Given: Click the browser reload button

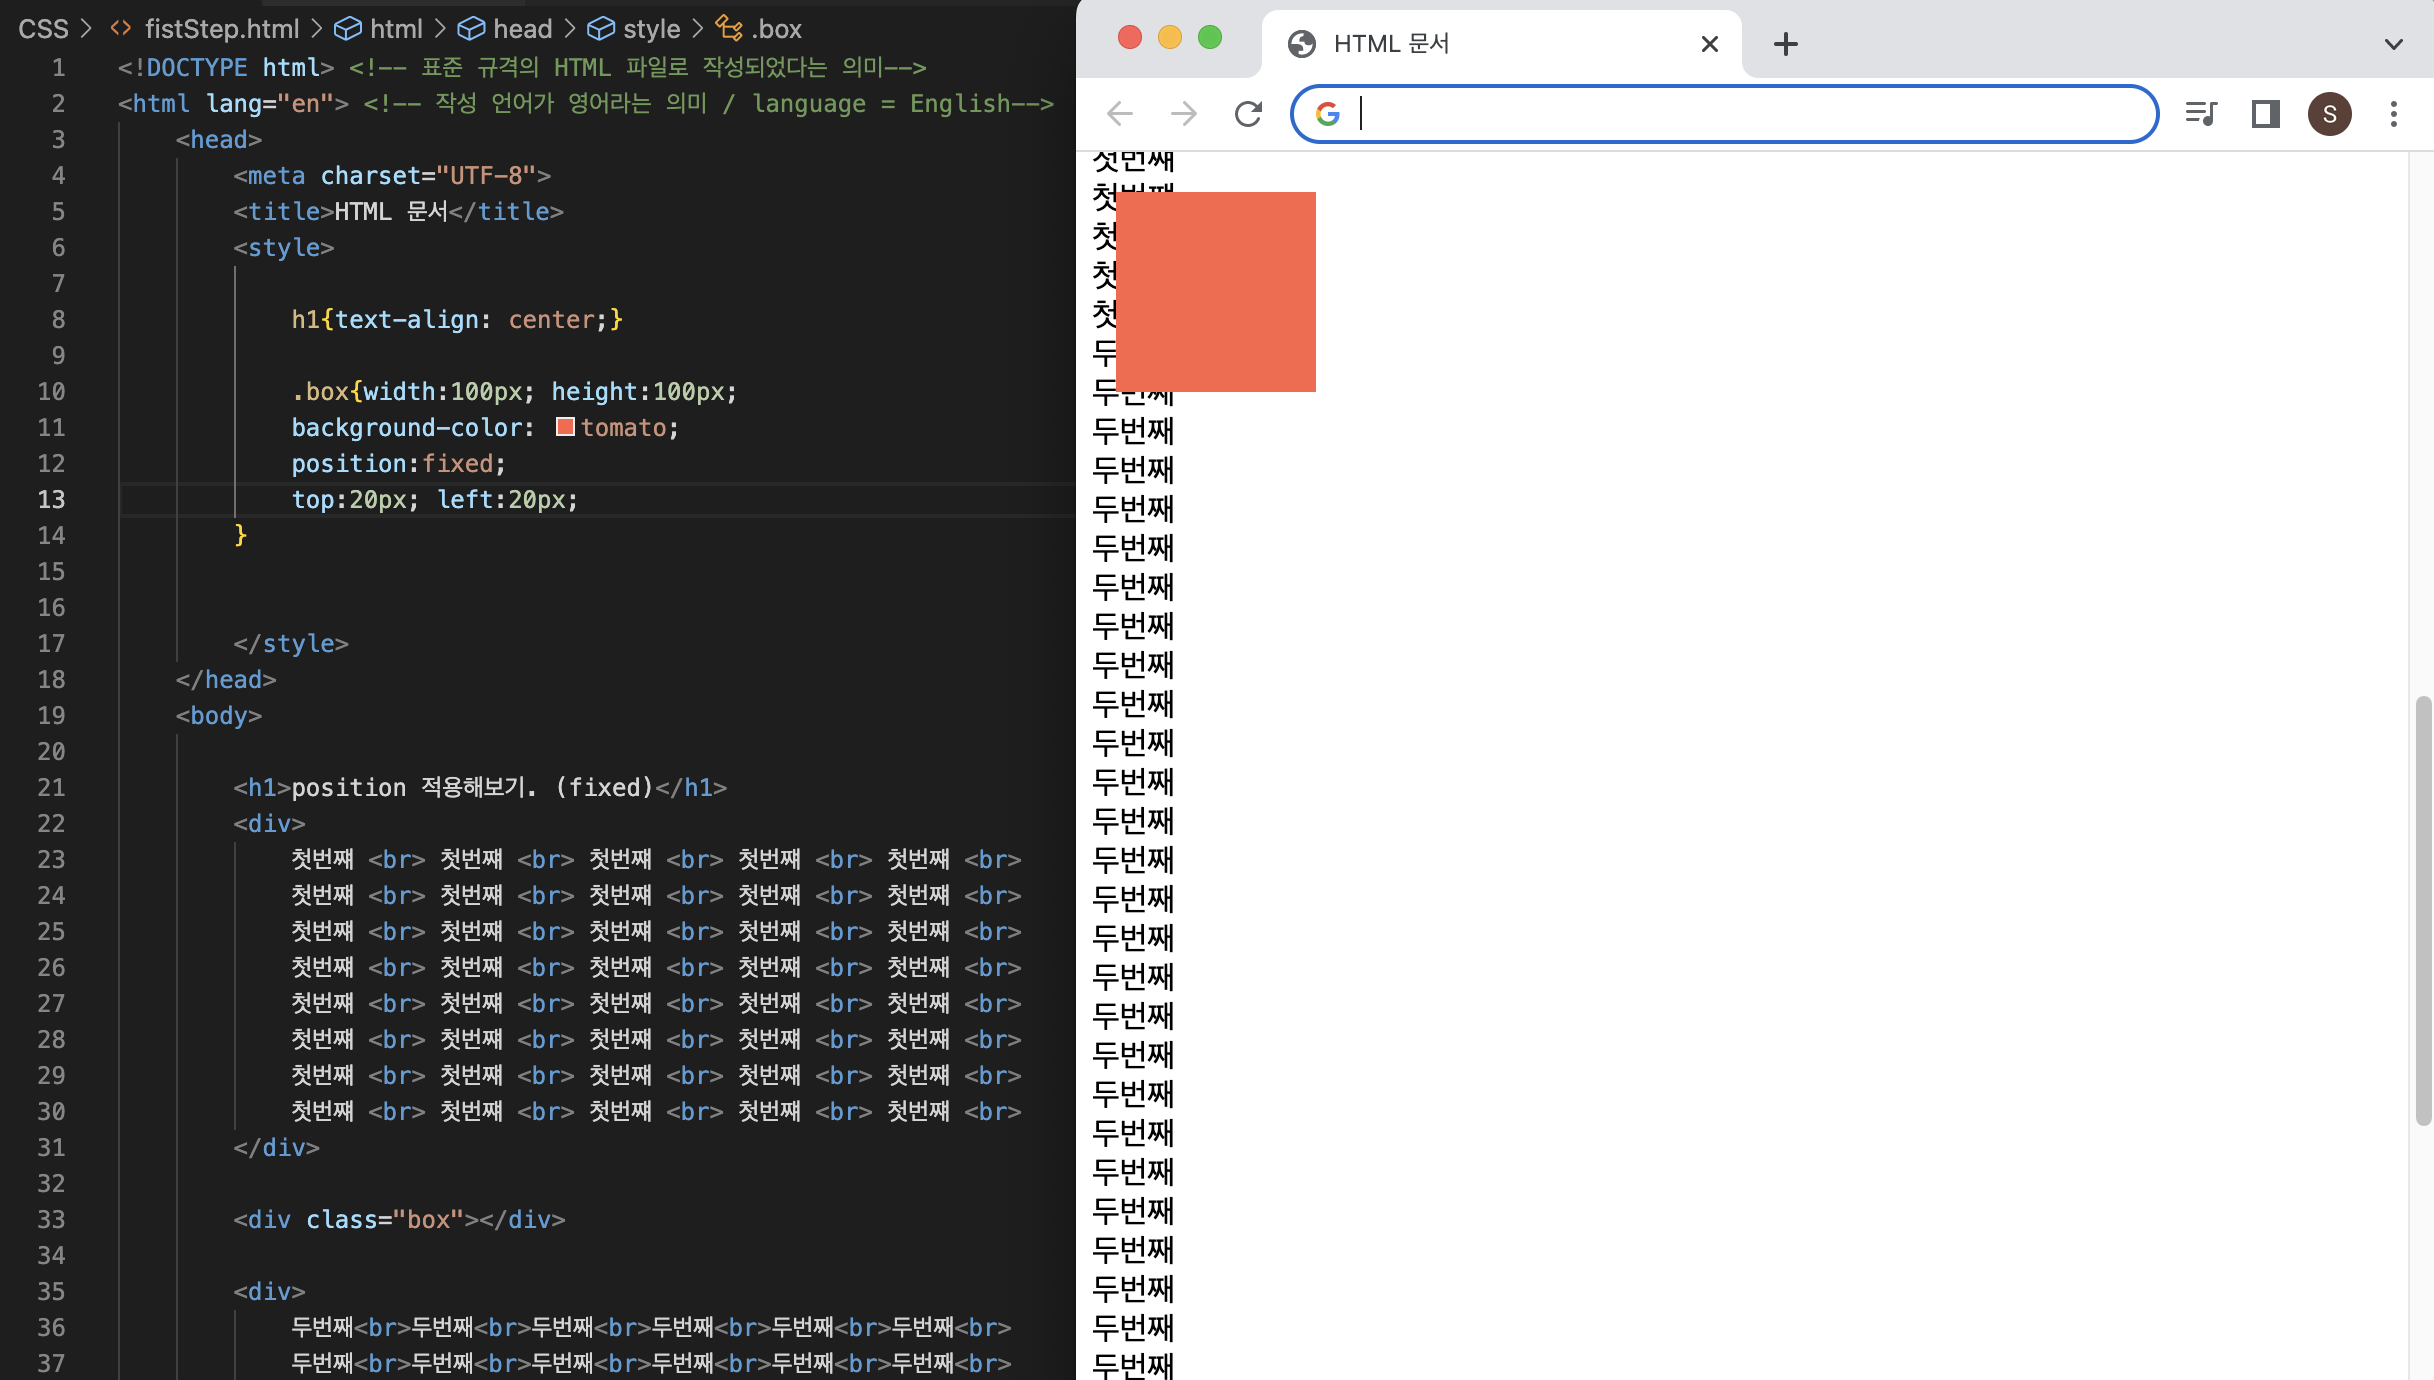Looking at the screenshot, I should click(1248, 114).
